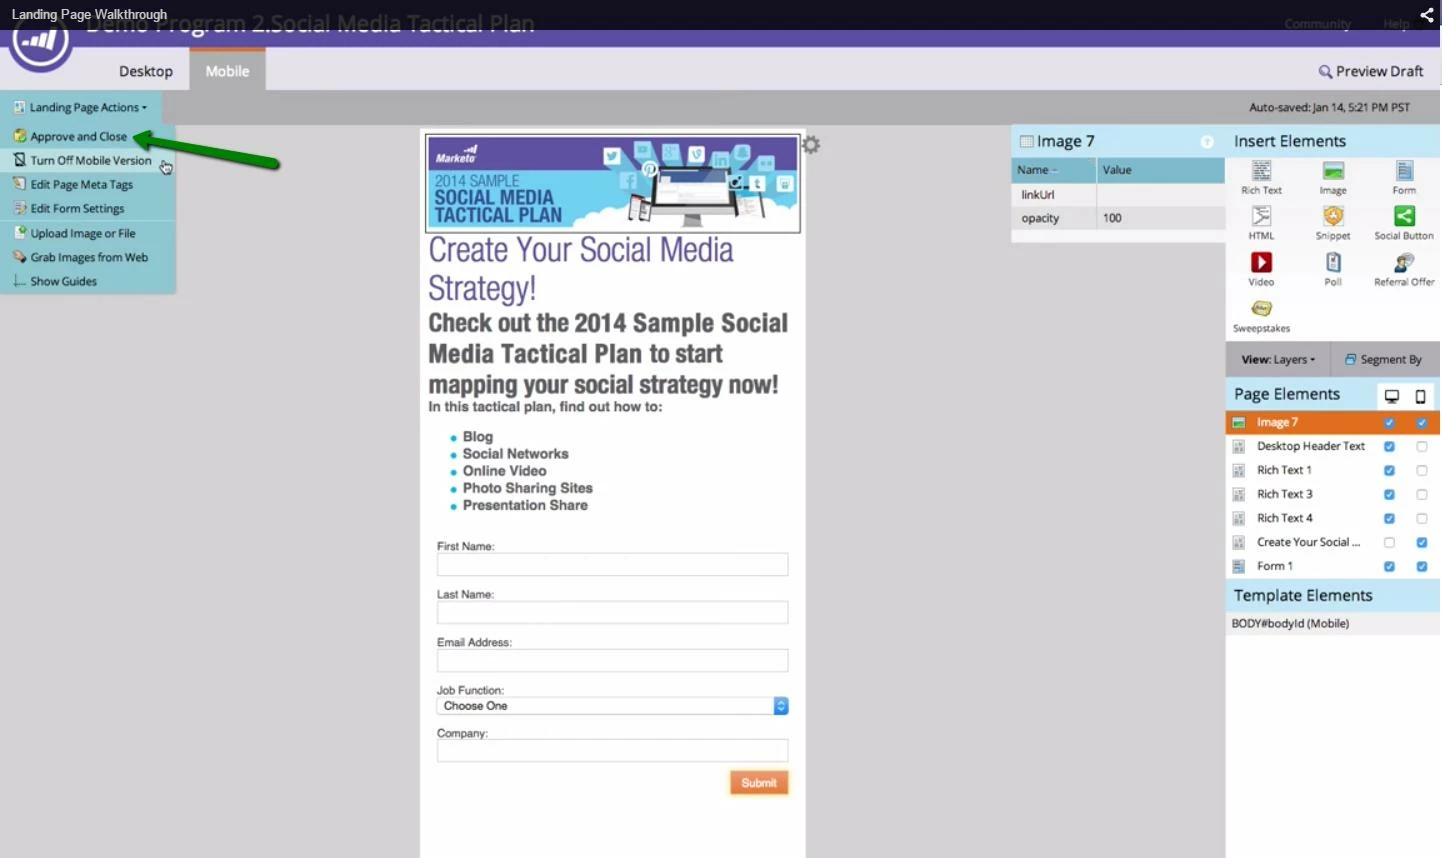Open the Landing Page Actions menu
1442x858 pixels.
click(x=80, y=107)
